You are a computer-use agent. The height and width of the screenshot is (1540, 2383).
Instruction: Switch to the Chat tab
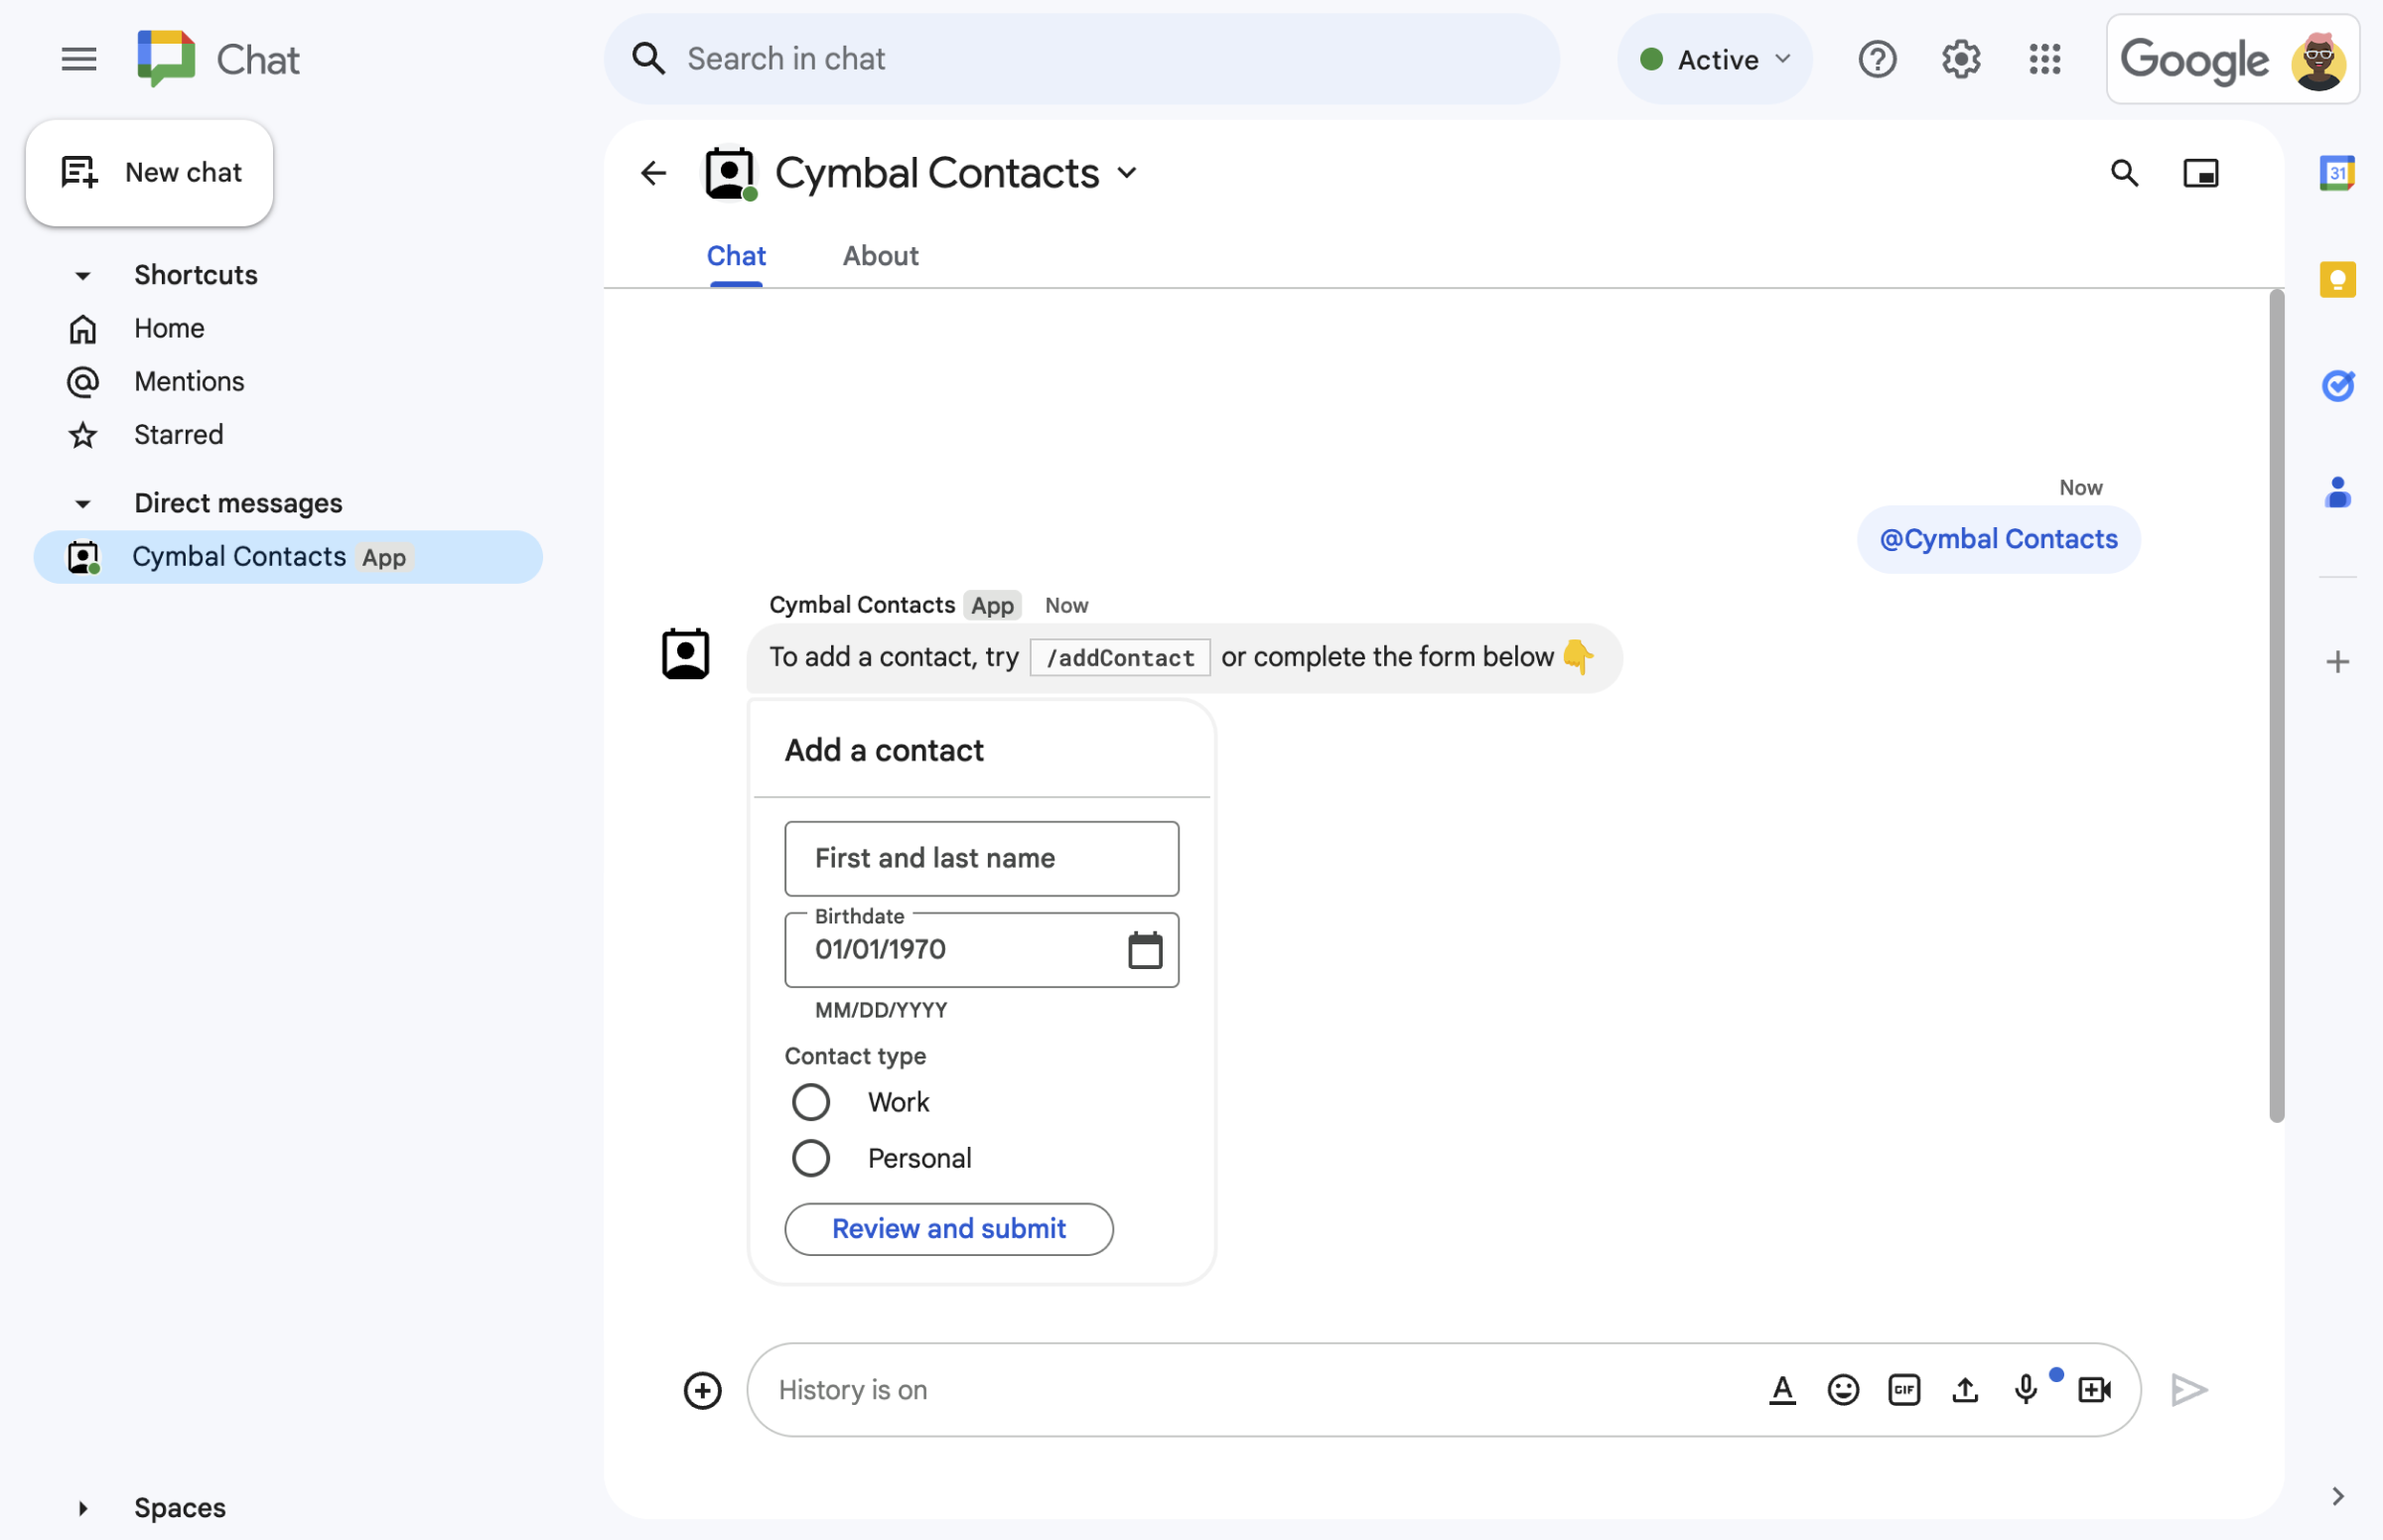(735, 253)
